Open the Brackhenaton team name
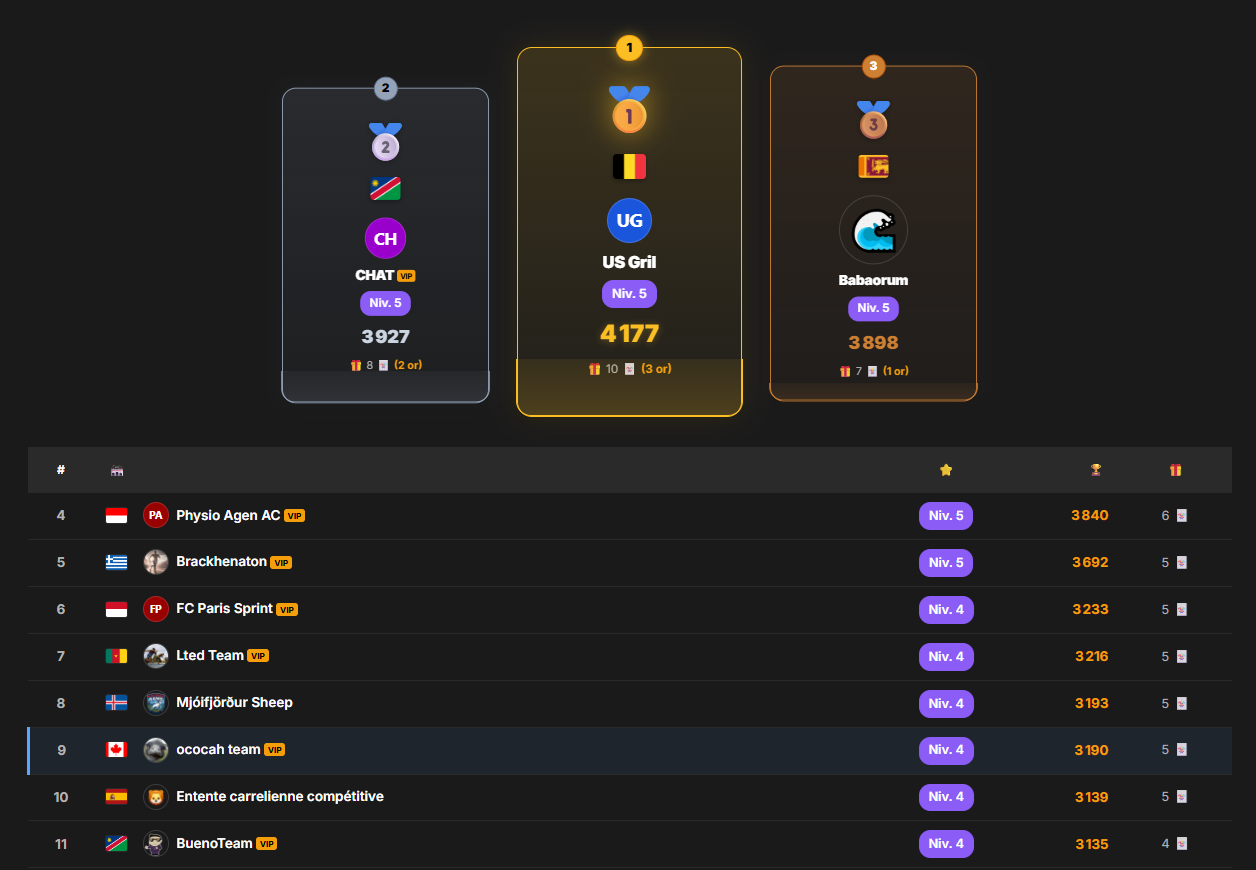1256x870 pixels. pyautogui.click(x=222, y=562)
